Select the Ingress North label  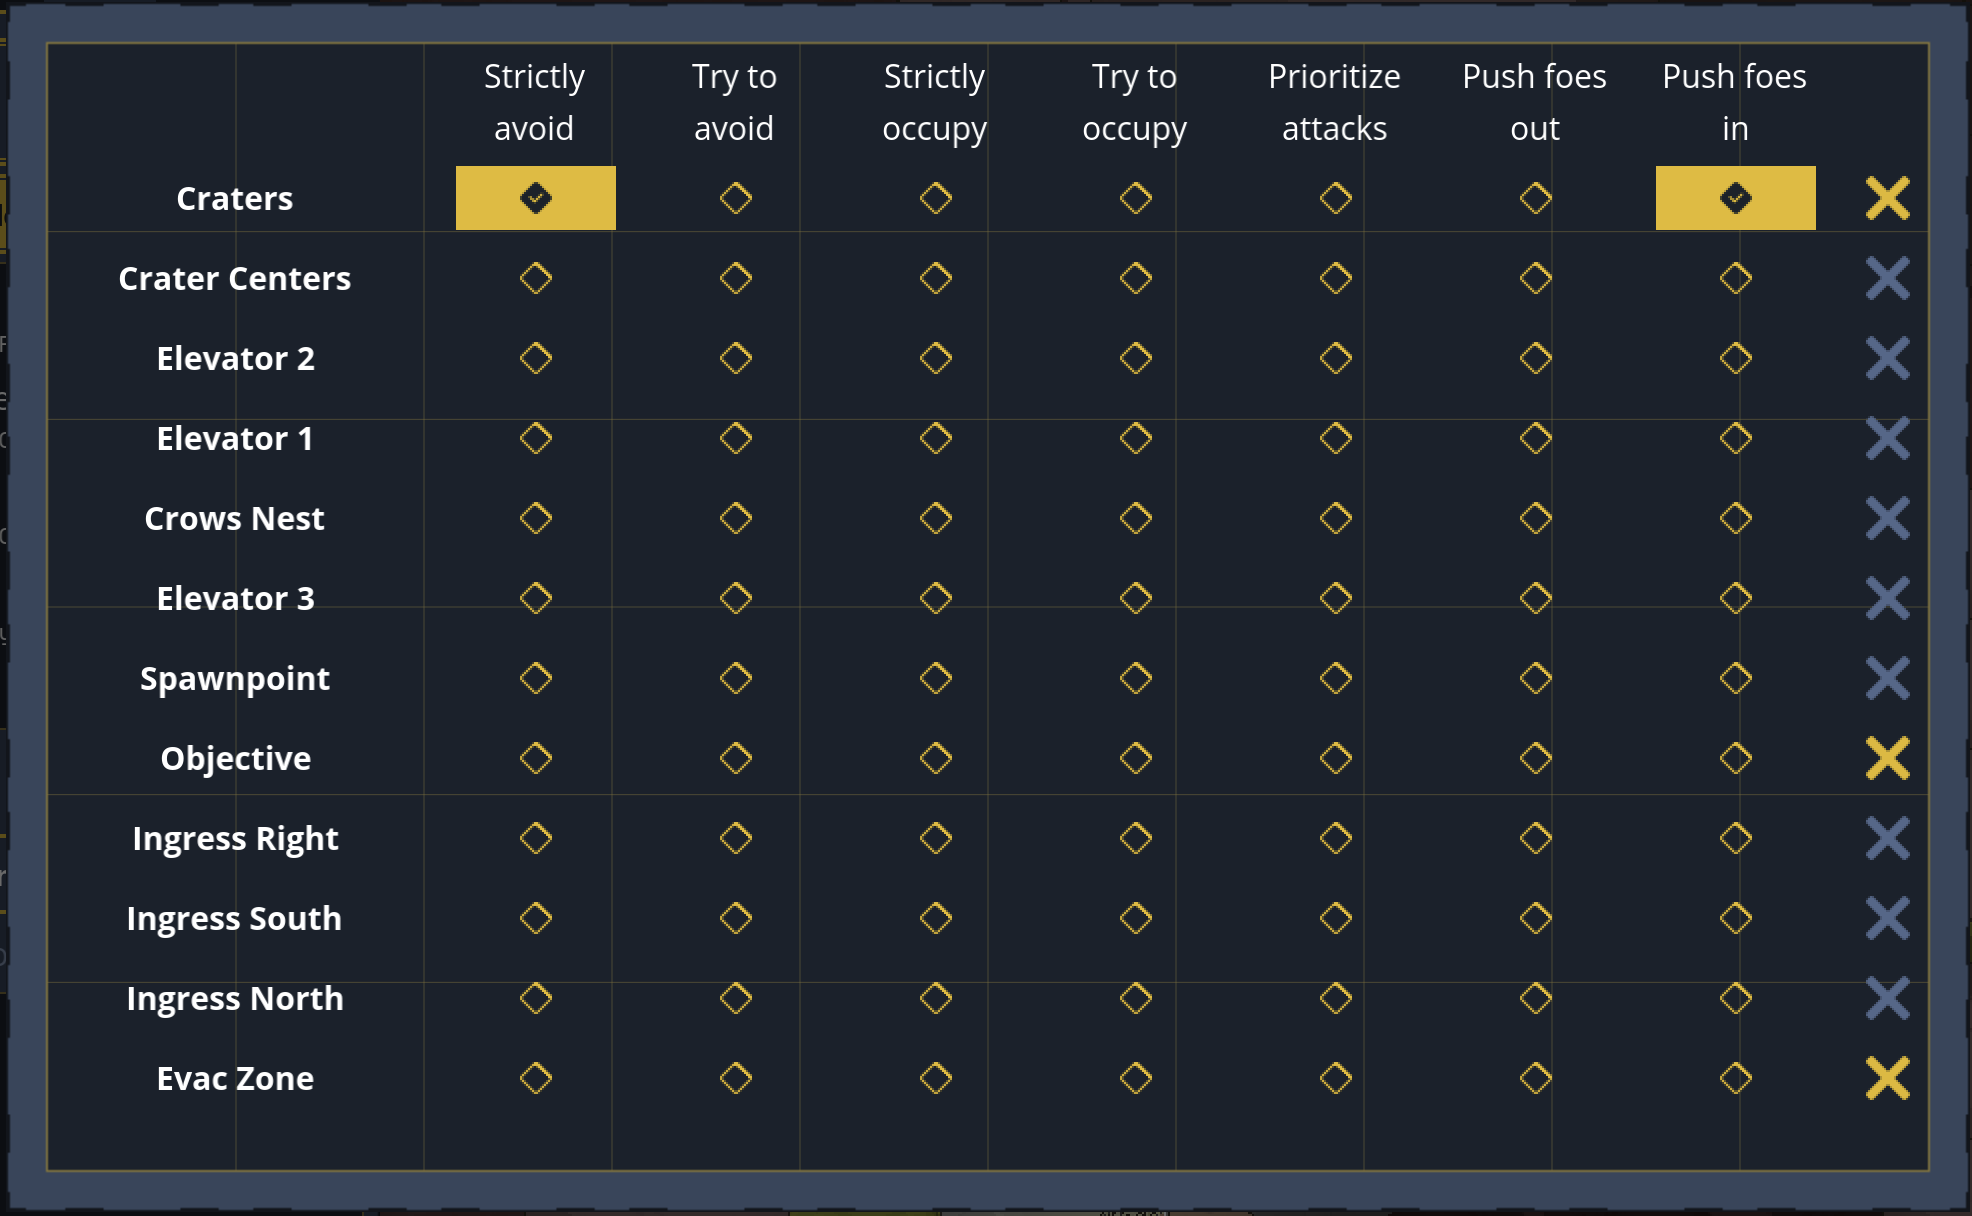(x=235, y=999)
